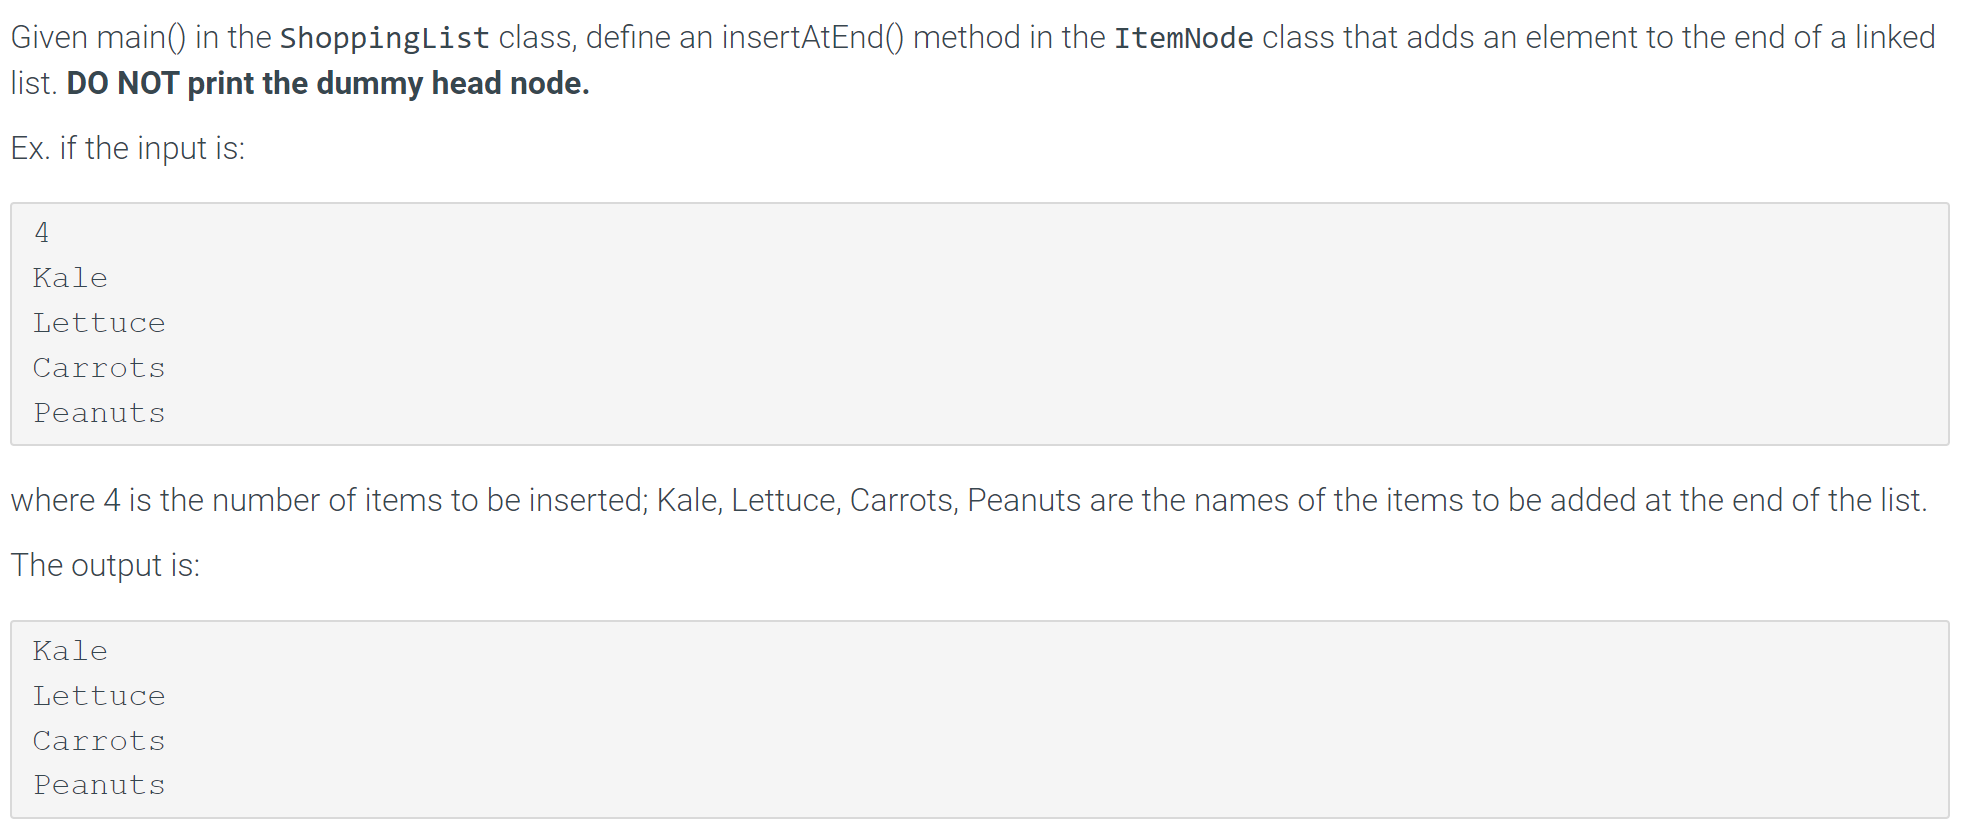Image resolution: width=1984 pixels, height=839 pixels.
Task: Click Peanuts in the output example box
Action: 99,785
